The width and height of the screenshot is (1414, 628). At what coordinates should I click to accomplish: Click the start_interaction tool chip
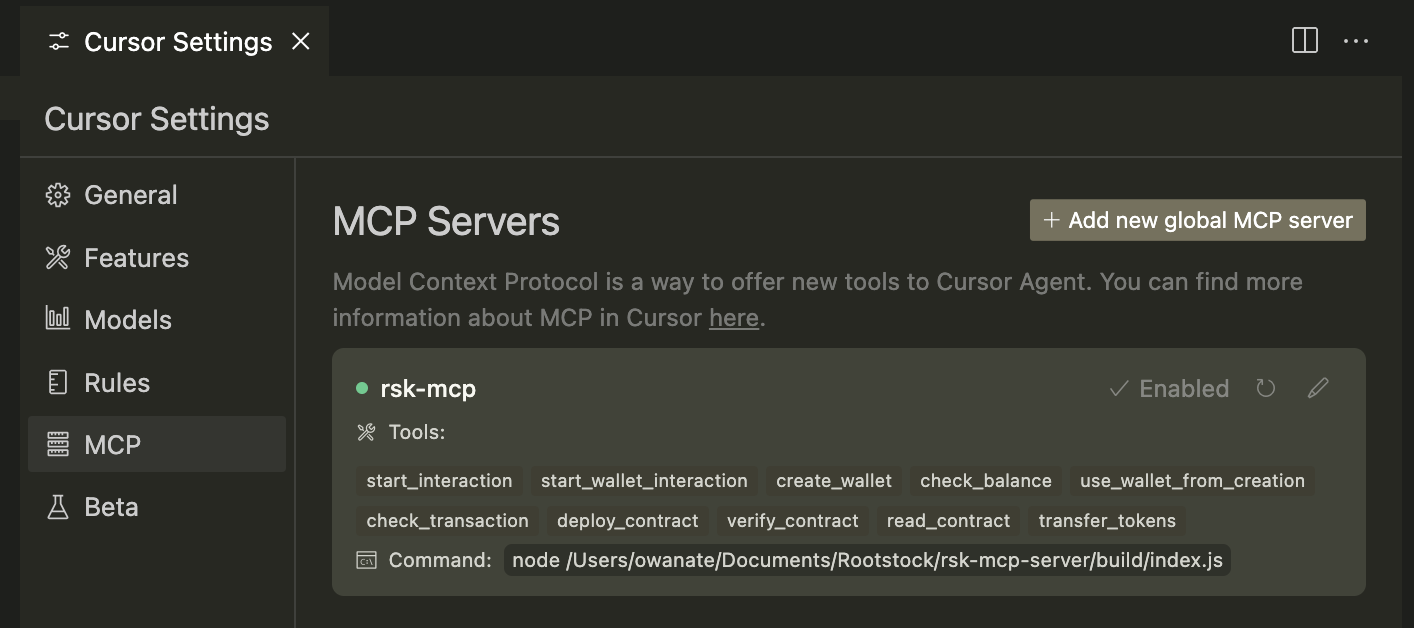click(439, 481)
